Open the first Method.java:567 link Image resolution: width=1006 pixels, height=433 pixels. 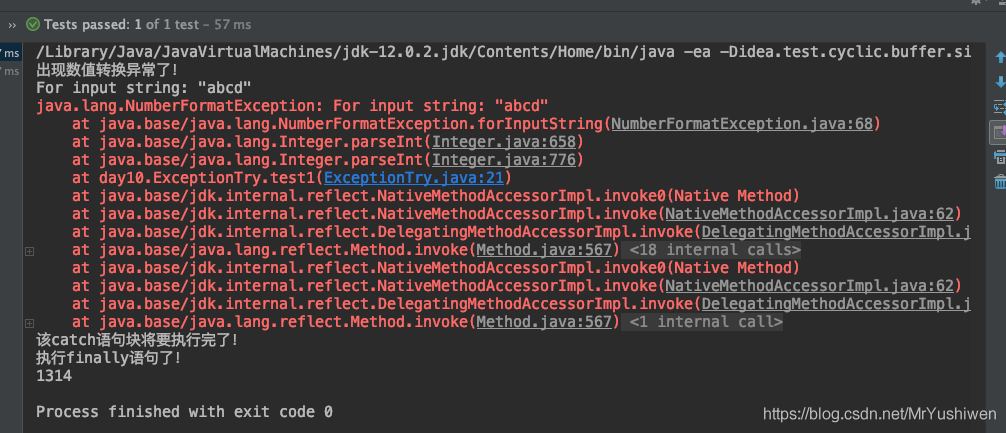pyautogui.click(x=544, y=250)
